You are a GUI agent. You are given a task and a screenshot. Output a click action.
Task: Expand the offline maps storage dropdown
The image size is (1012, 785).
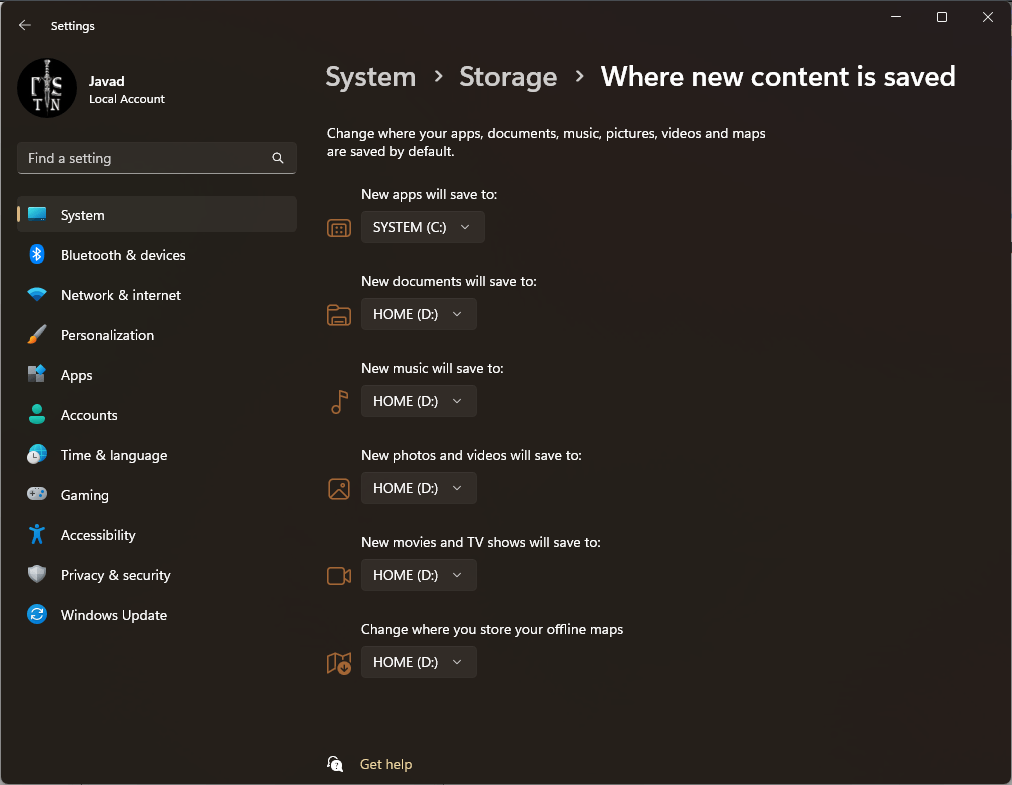click(x=418, y=662)
